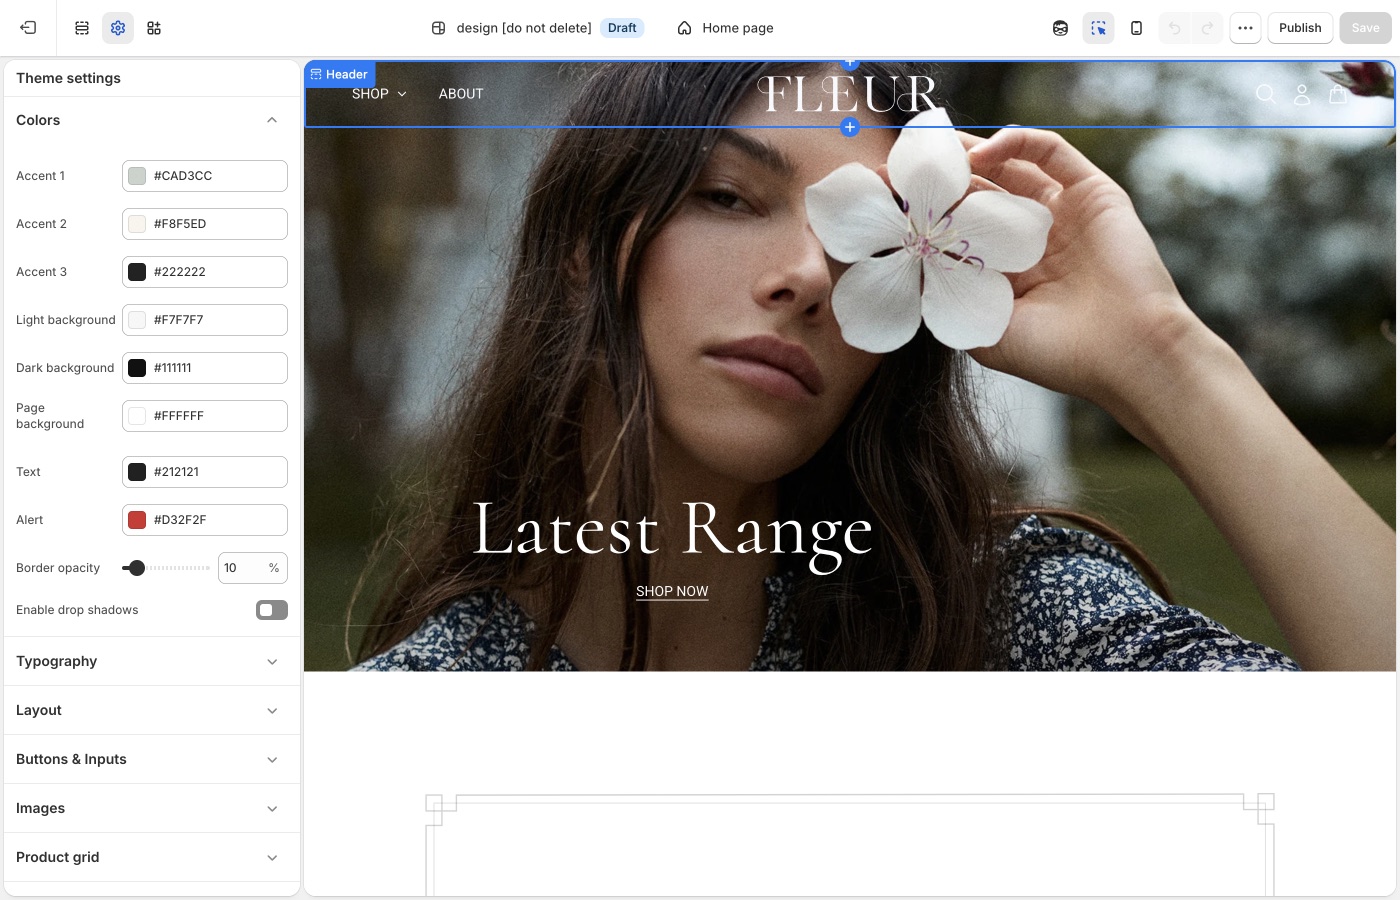Collapse the Colors section
The width and height of the screenshot is (1400, 900).
[x=272, y=120]
